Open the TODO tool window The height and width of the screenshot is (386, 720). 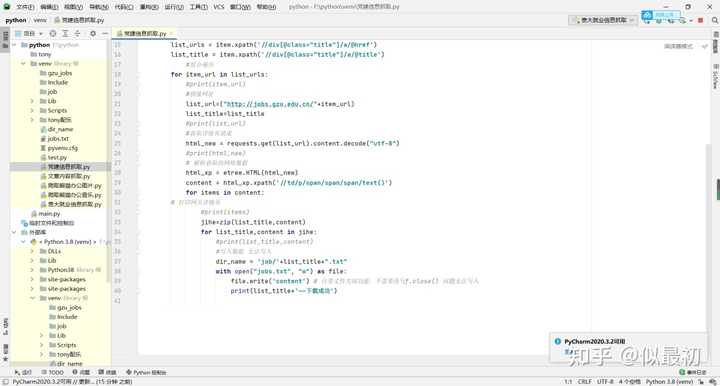click(52, 372)
